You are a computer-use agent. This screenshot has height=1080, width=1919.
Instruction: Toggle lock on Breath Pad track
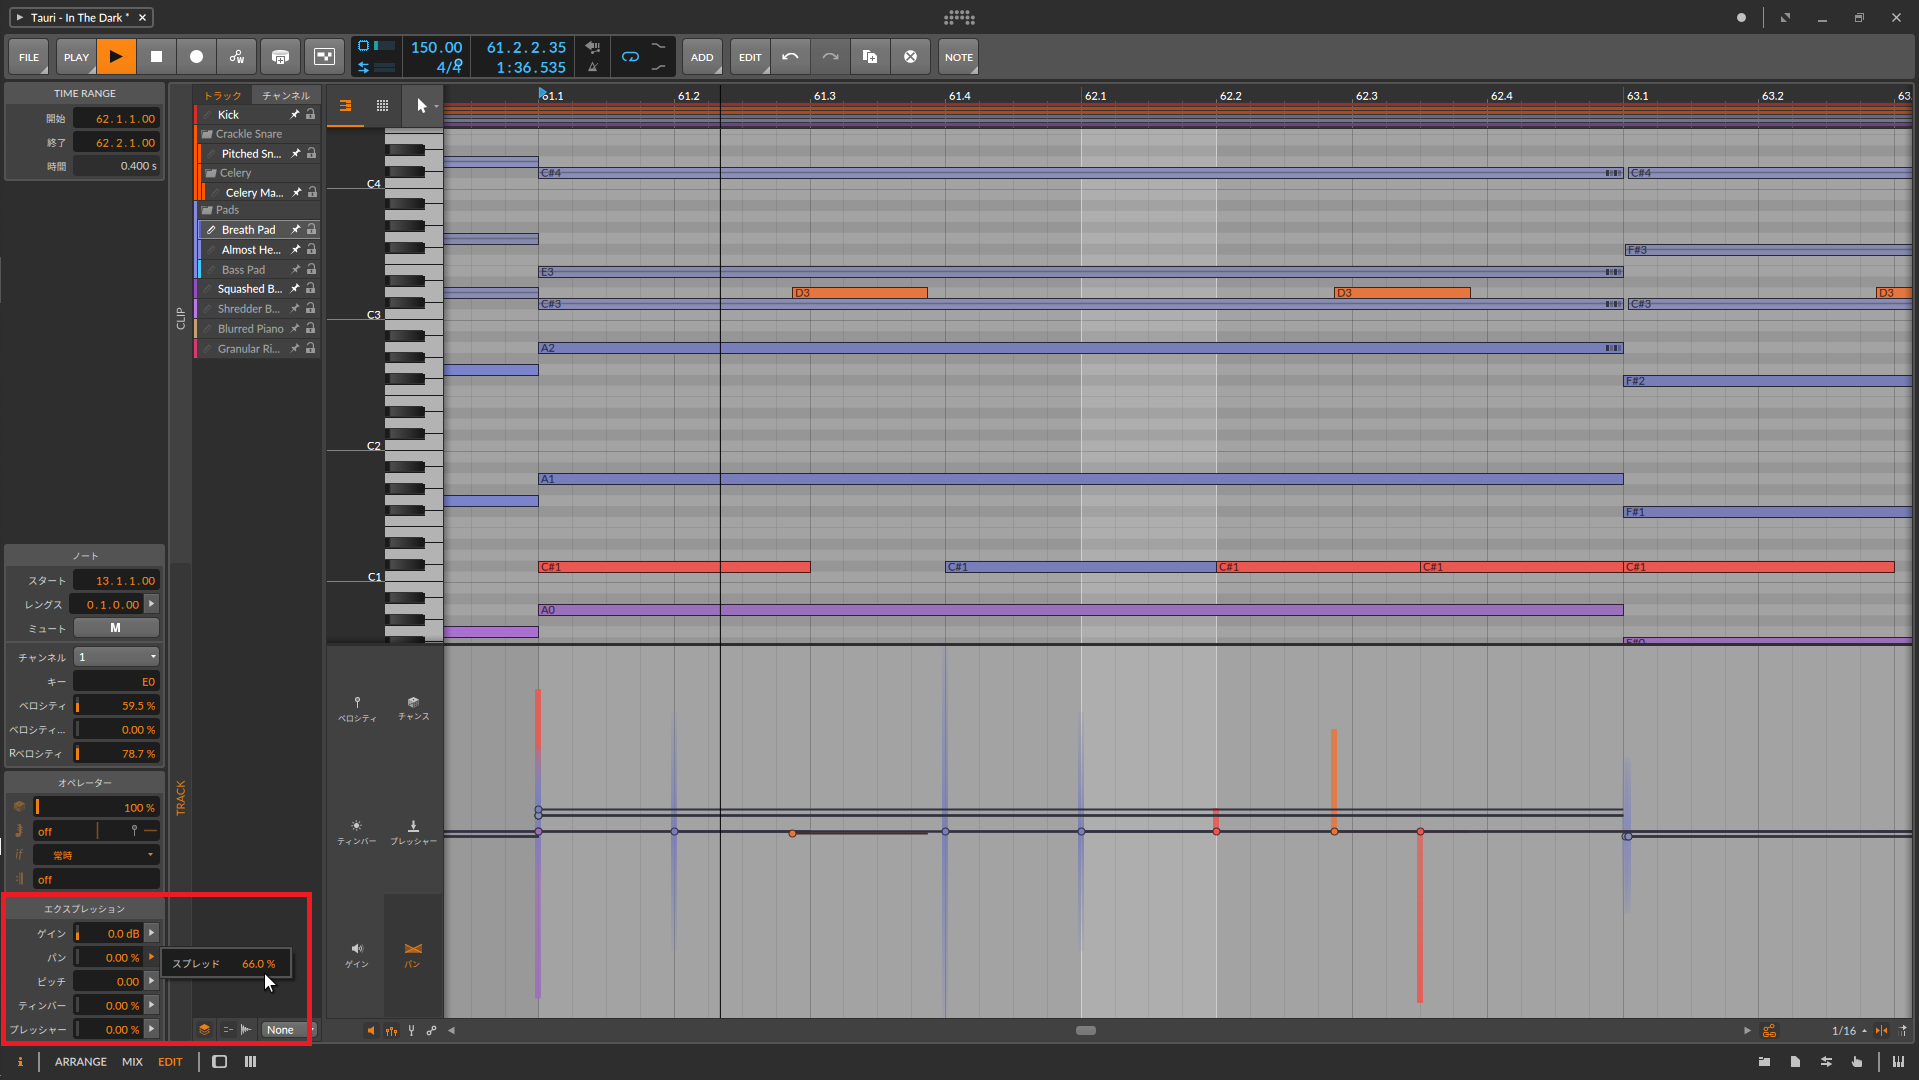pos(311,230)
